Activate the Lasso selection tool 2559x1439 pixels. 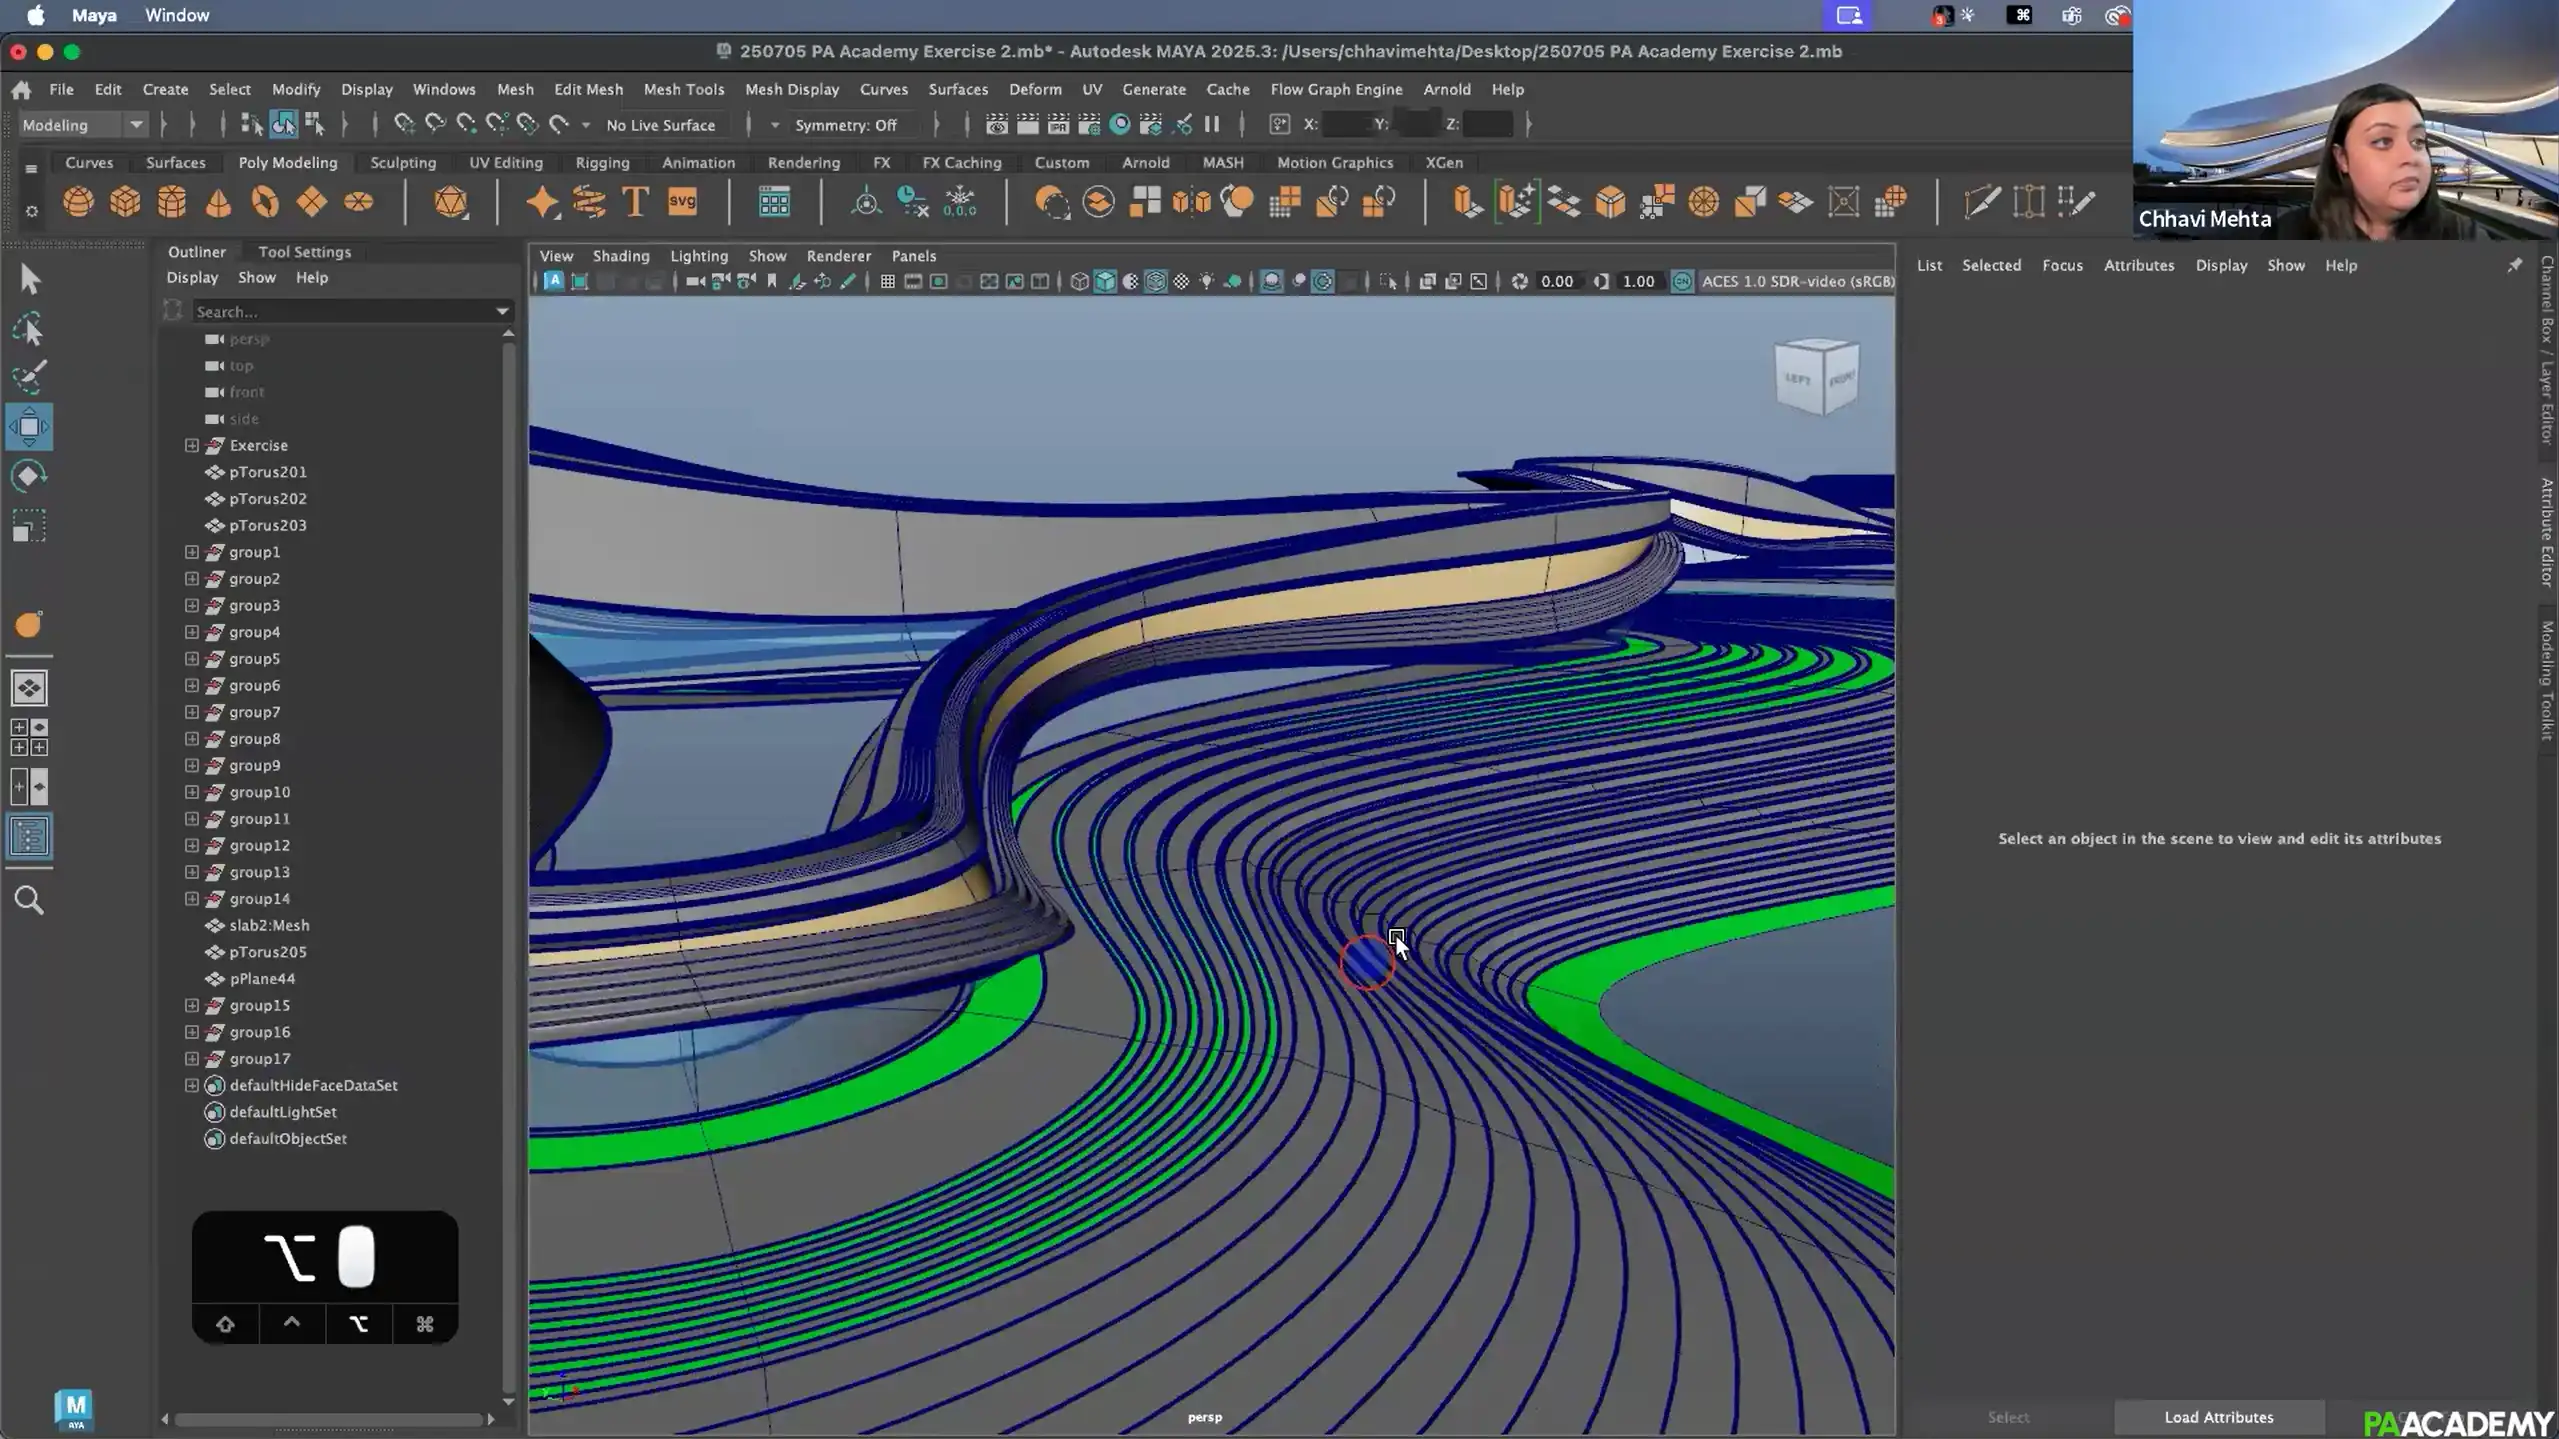coord(28,328)
